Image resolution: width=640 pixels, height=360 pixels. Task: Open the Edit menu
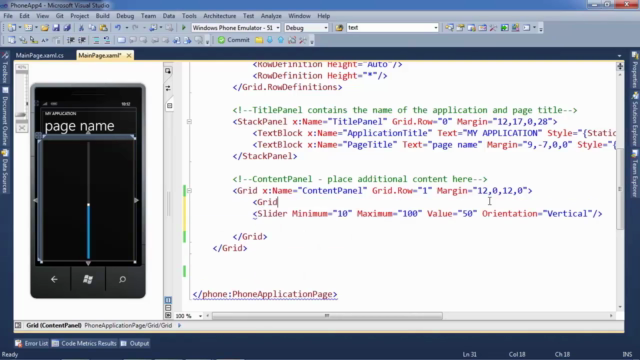(24, 16)
